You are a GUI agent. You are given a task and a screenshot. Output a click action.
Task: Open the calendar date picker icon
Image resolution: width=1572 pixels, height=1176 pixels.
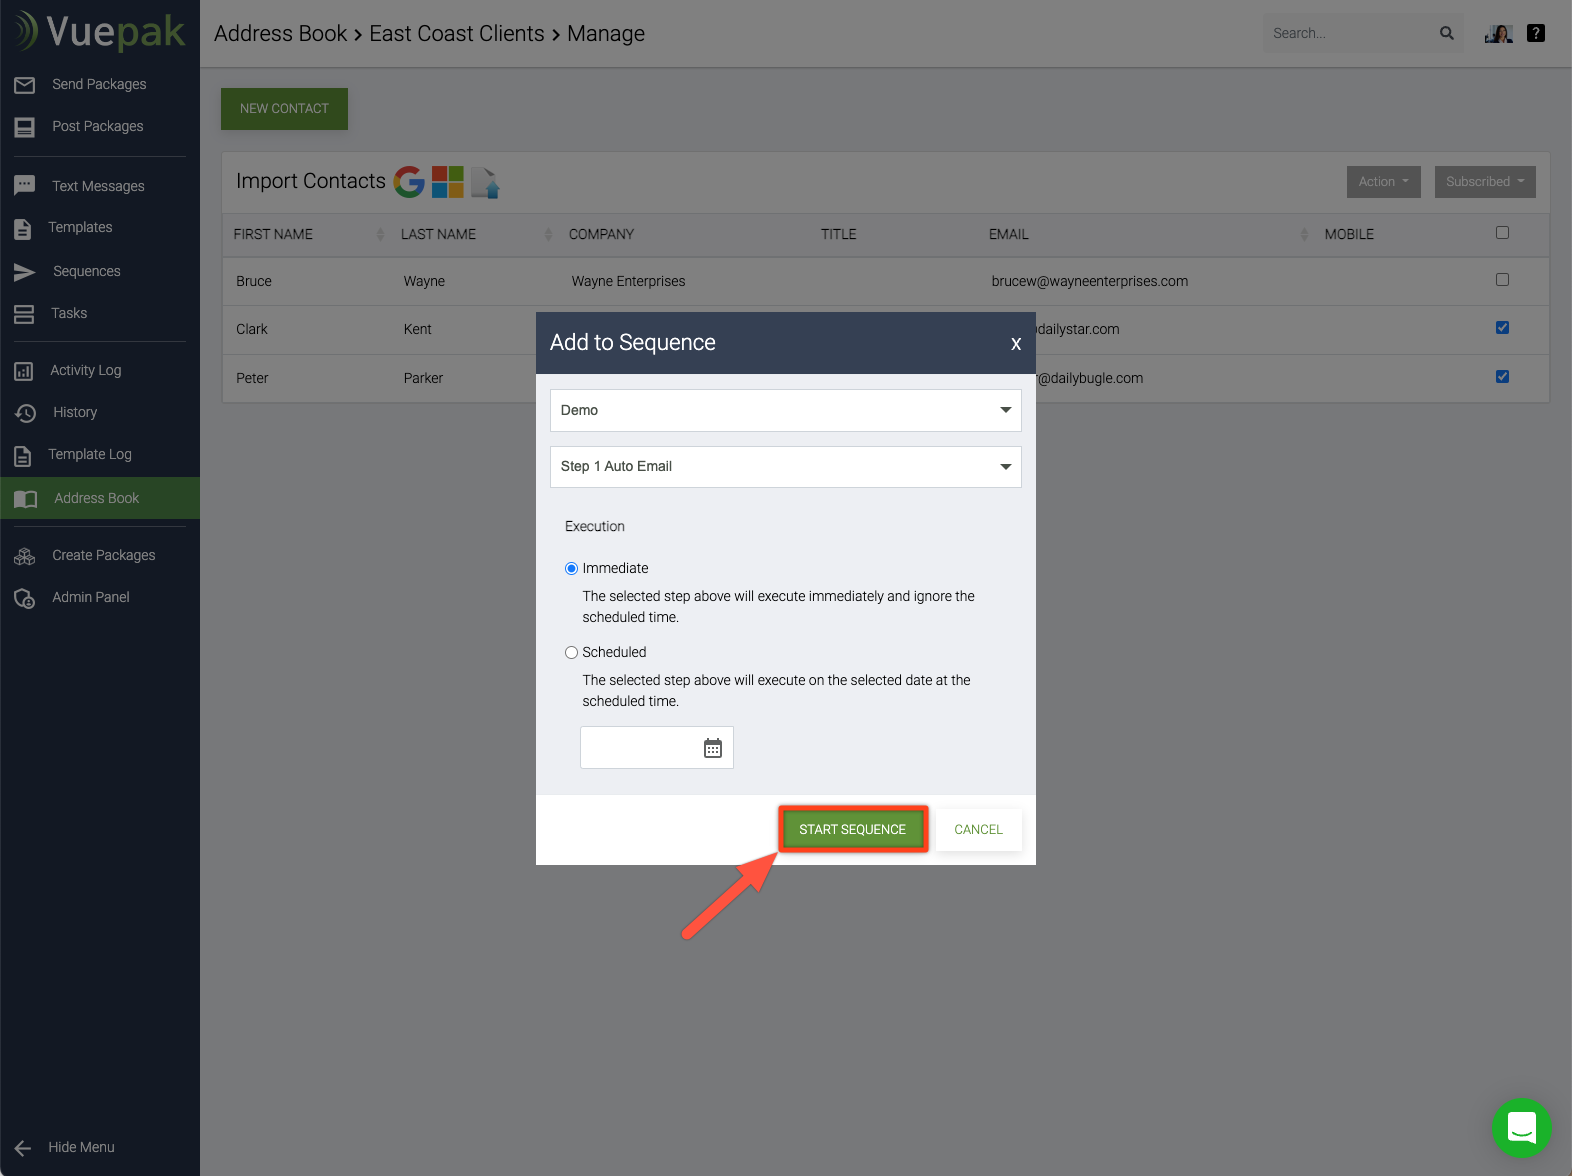point(712,748)
